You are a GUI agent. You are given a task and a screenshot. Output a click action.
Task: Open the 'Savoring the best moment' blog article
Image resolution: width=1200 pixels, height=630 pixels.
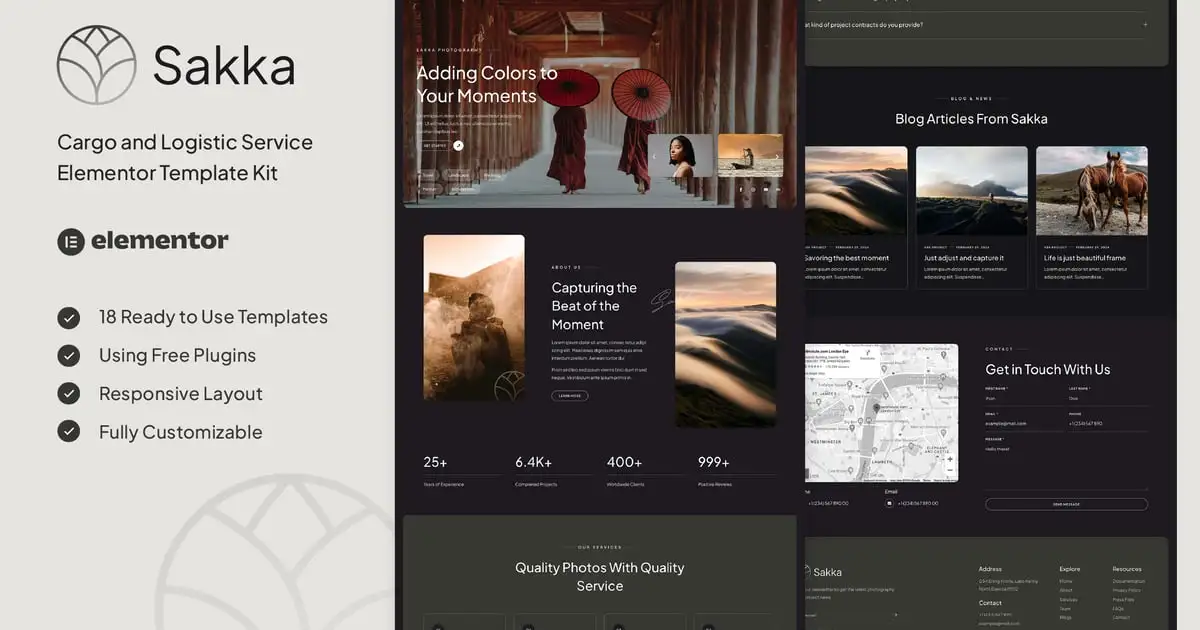click(847, 258)
